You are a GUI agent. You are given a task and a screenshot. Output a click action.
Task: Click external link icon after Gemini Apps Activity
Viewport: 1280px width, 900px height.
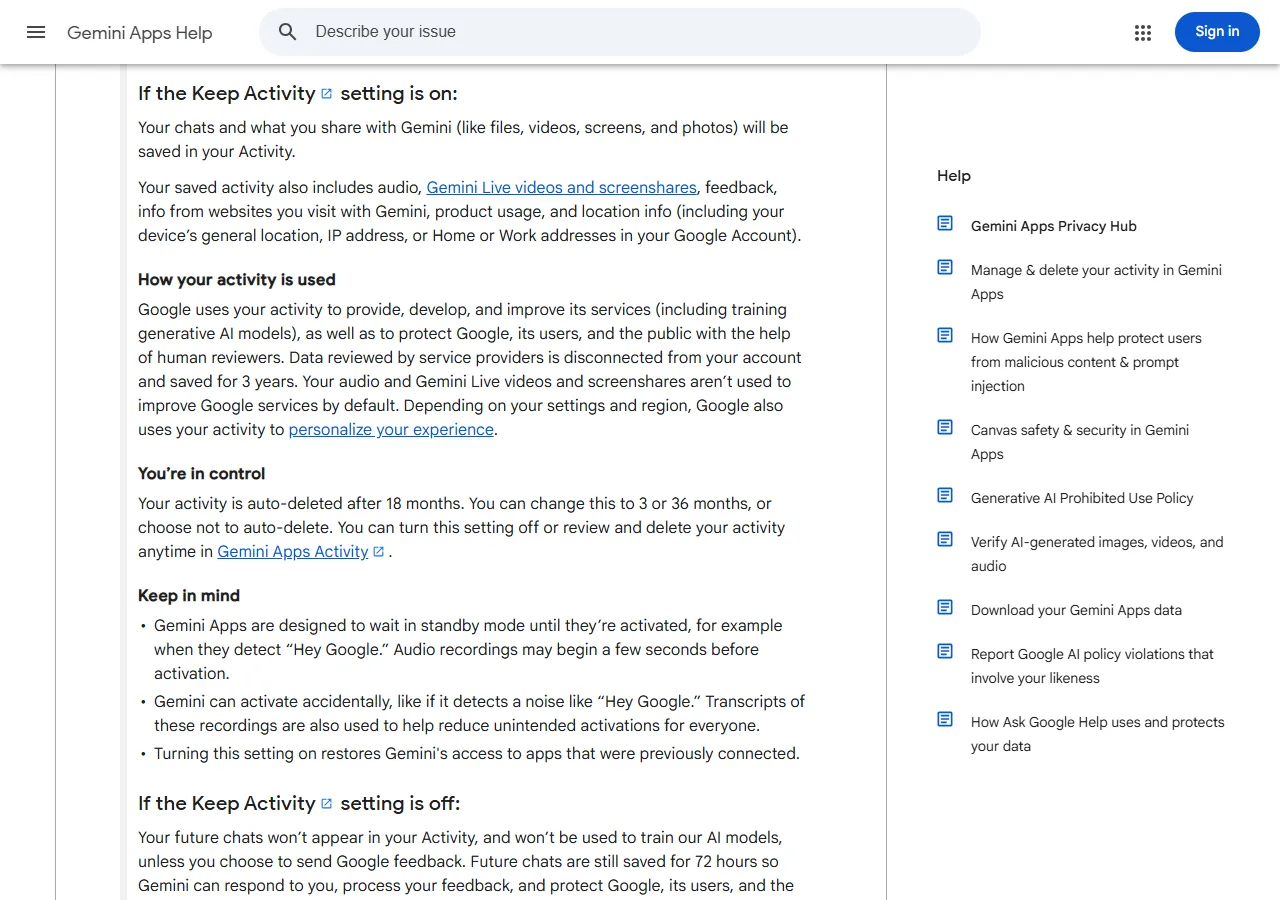point(378,552)
